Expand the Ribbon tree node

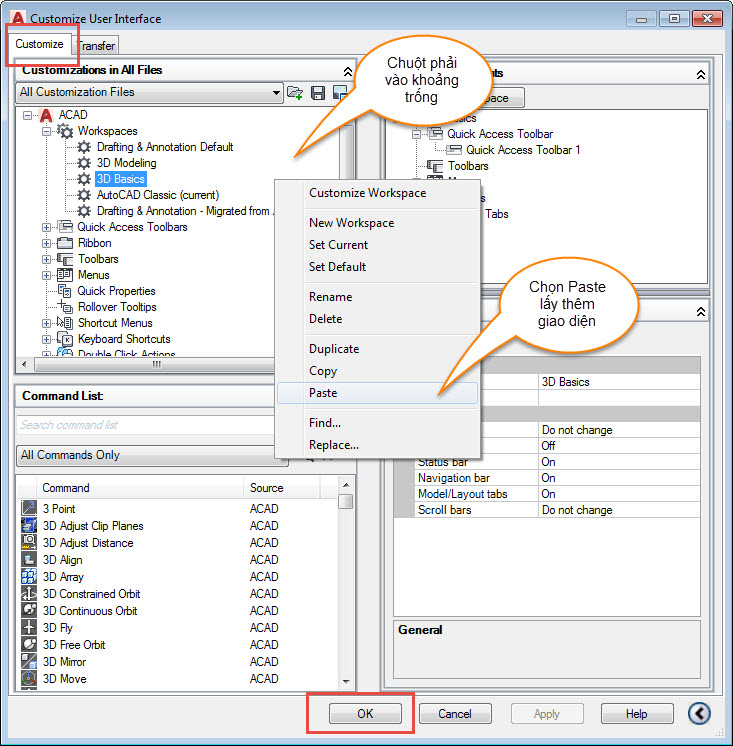[47, 244]
